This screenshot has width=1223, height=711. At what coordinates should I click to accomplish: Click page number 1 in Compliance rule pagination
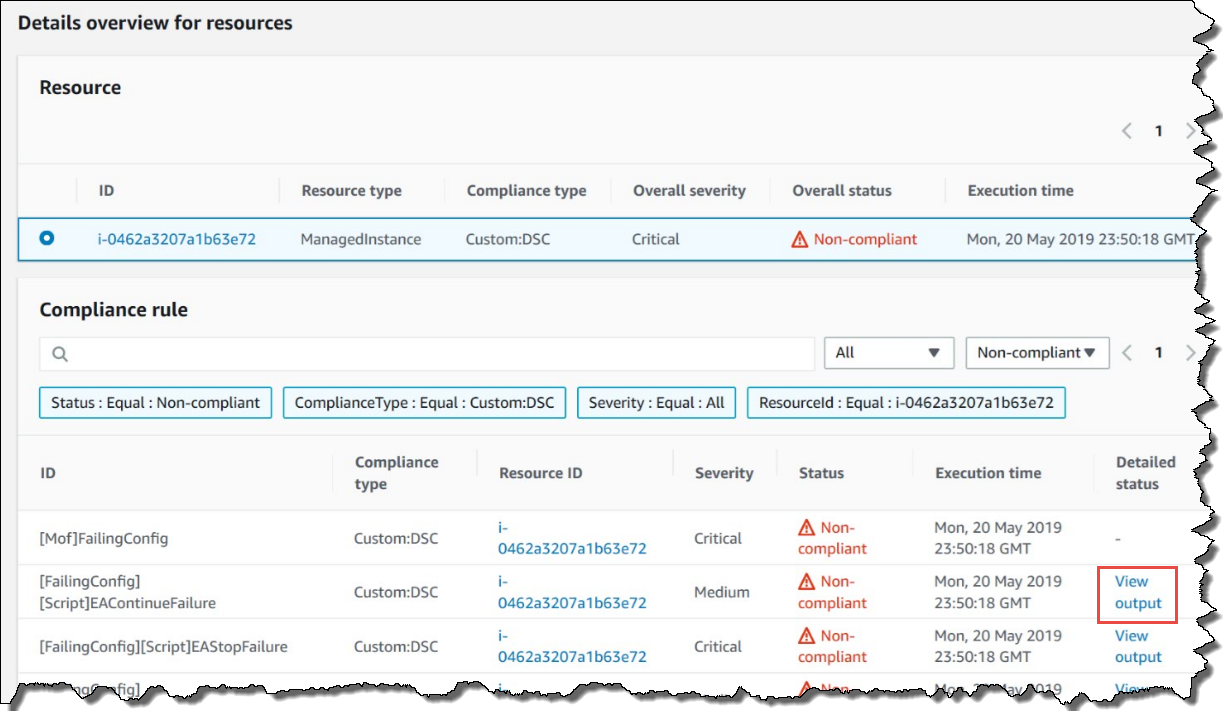[x=1158, y=352]
